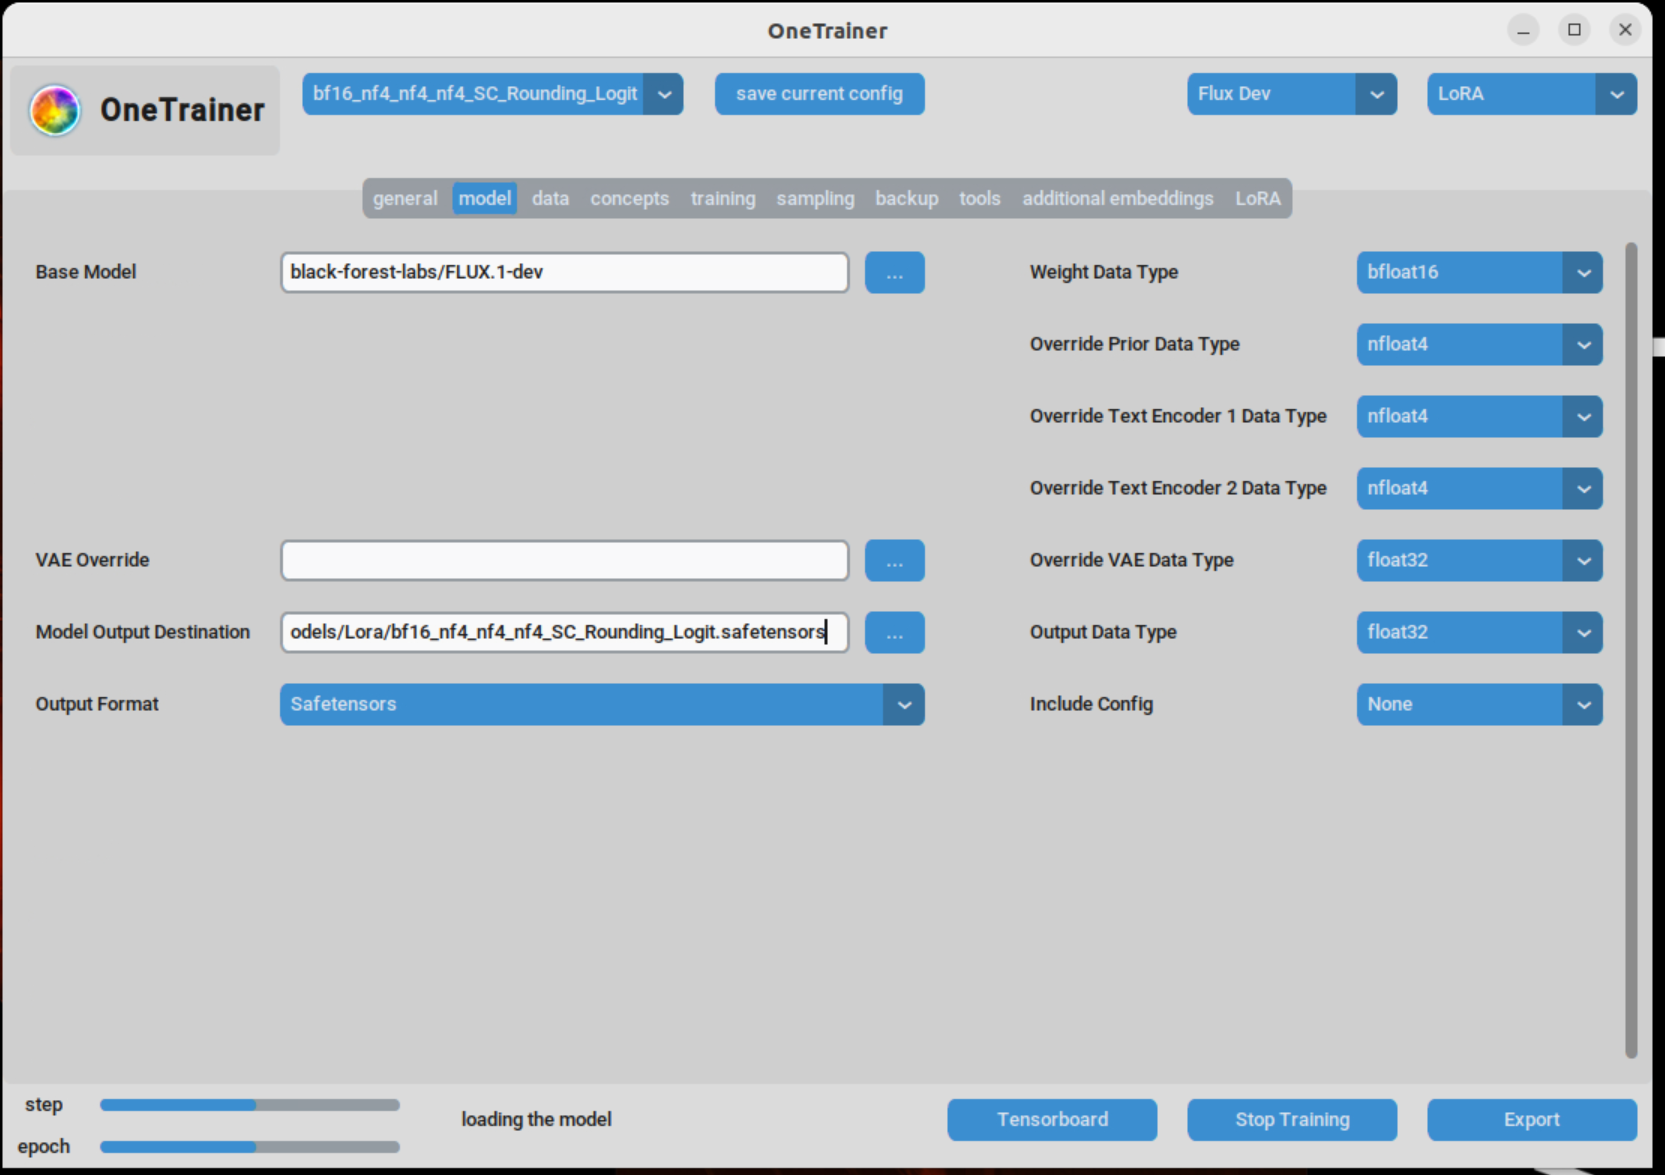Click the epoch progress bar
The width and height of the screenshot is (1665, 1175).
click(x=250, y=1147)
